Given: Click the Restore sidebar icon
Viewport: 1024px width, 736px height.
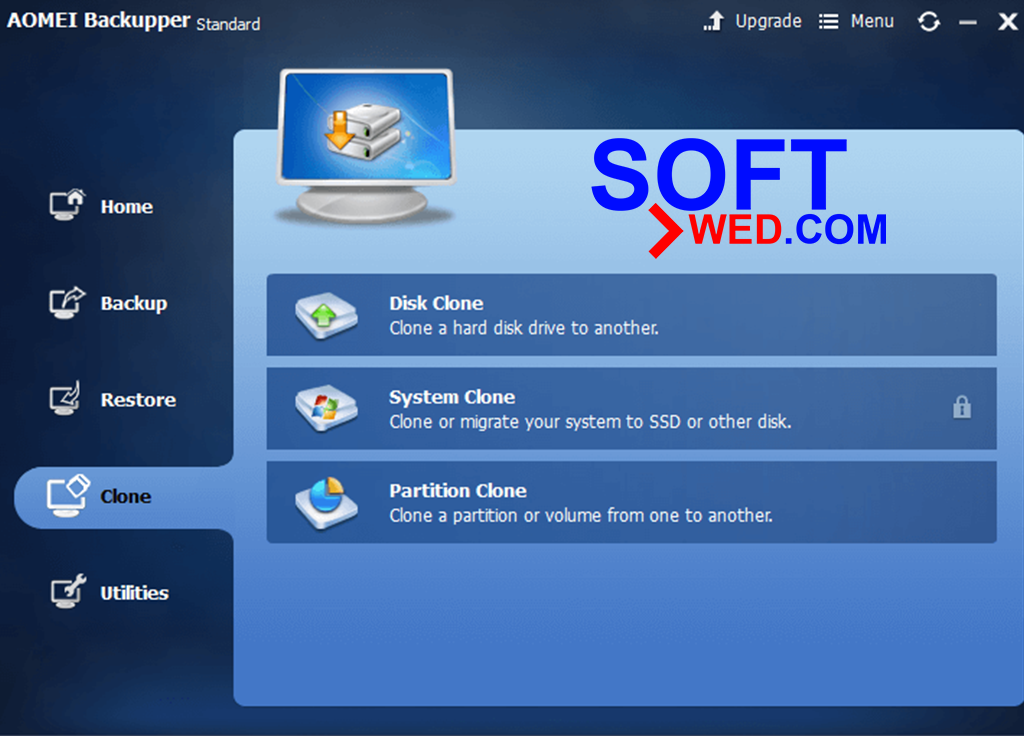Looking at the screenshot, I should tap(65, 399).
